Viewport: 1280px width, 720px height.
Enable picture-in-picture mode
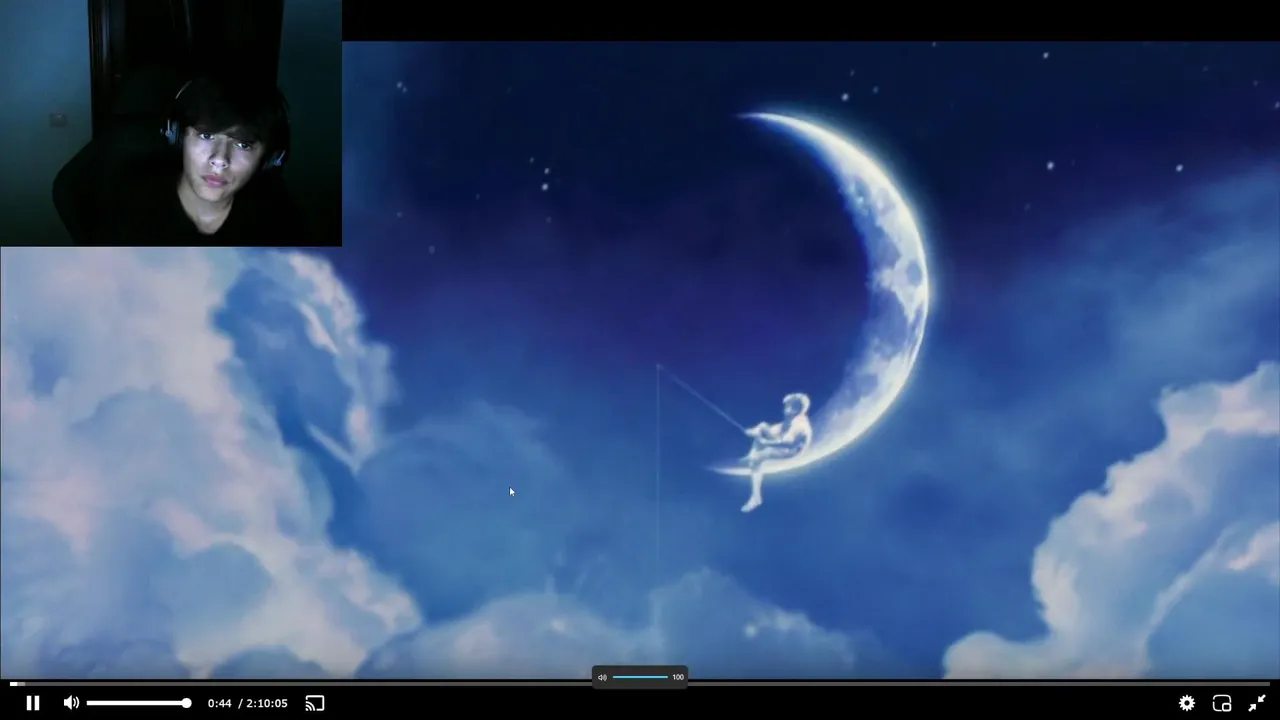click(x=1222, y=703)
